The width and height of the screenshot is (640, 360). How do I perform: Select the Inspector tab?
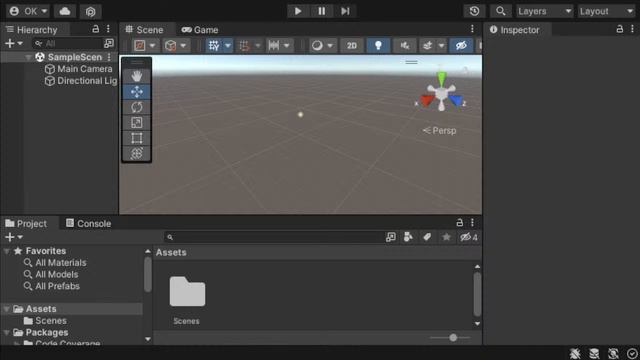tap(515, 29)
